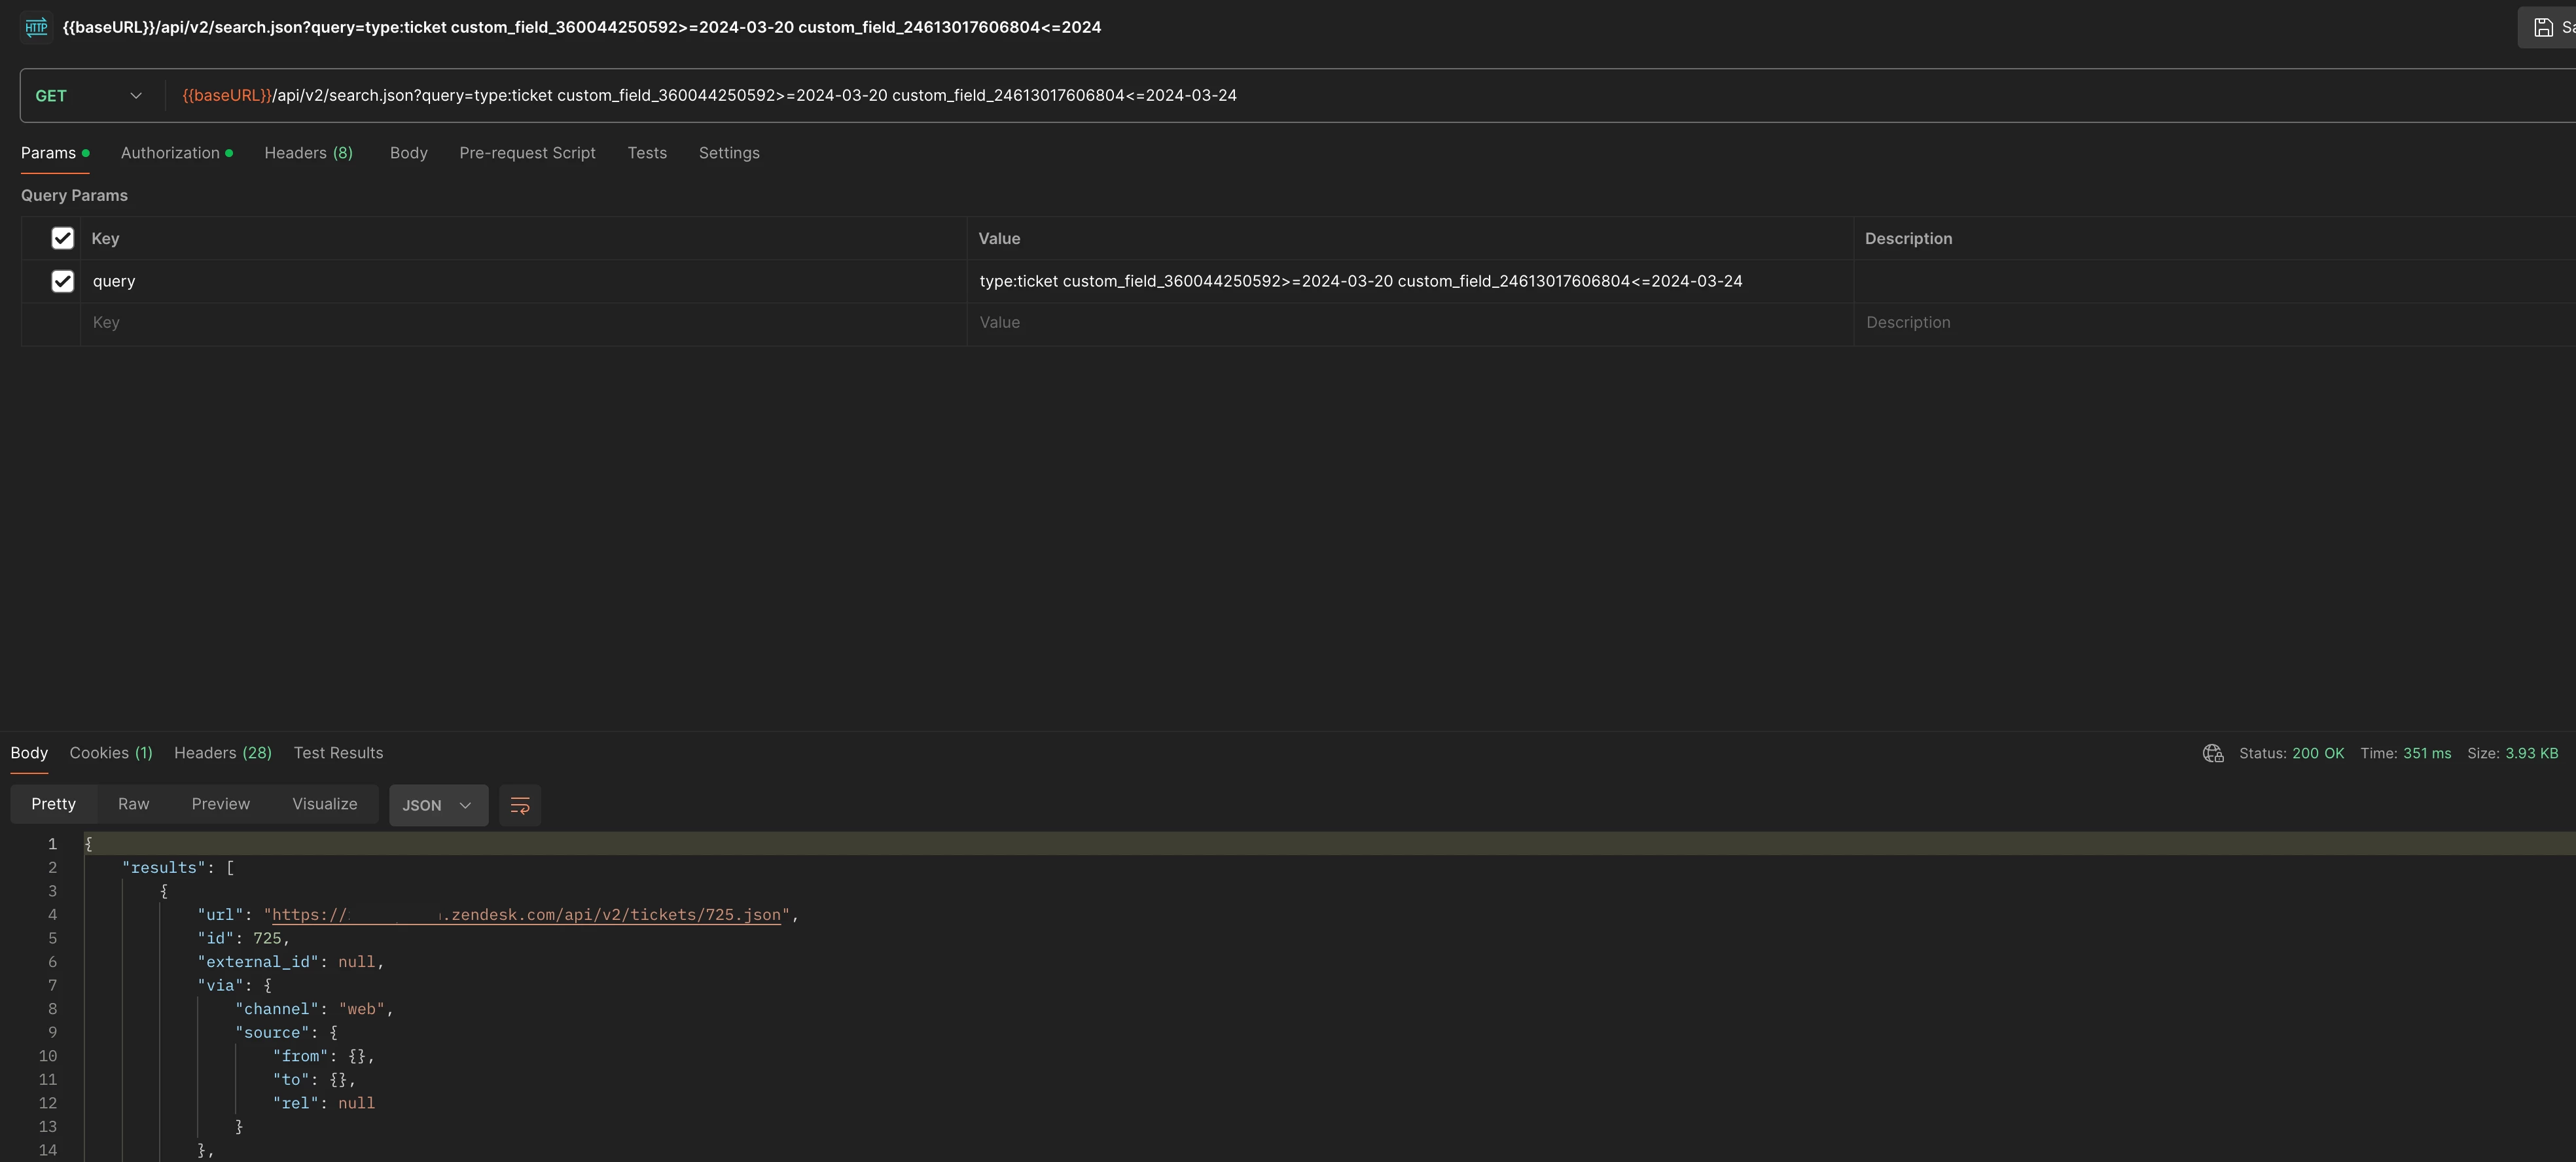Open the JSON format dropdown
2576x1162 pixels.
[438, 805]
